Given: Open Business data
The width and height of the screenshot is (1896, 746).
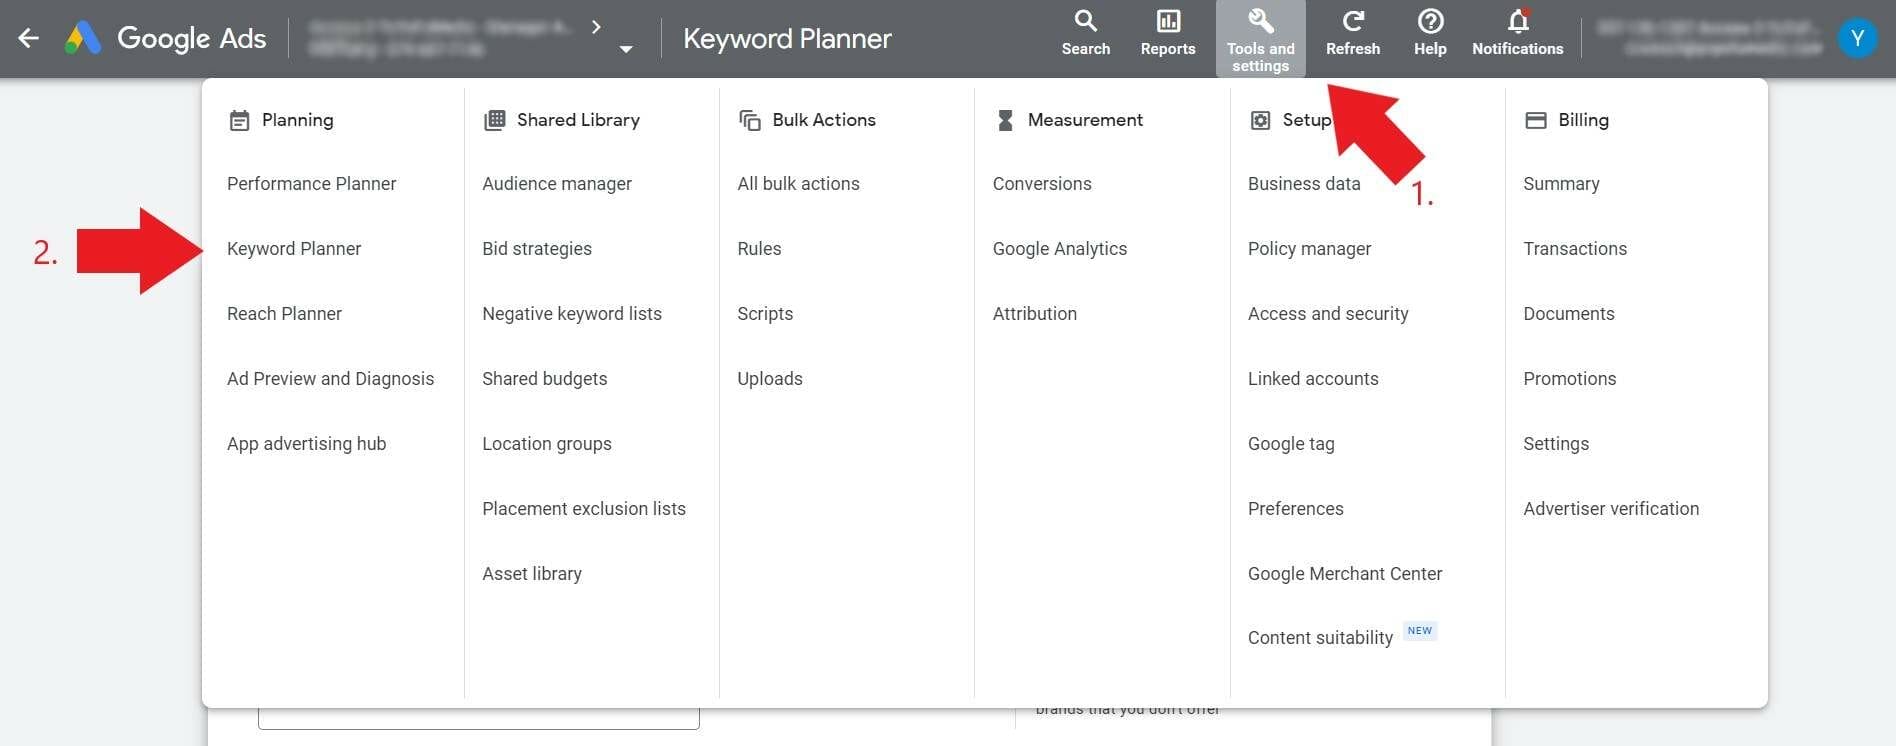Looking at the screenshot, I should (x=1304, y=184).
